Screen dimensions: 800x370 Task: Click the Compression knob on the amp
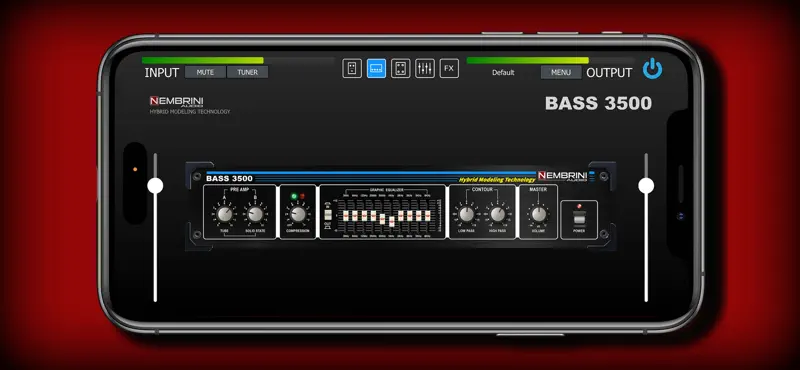pos(298,214)
